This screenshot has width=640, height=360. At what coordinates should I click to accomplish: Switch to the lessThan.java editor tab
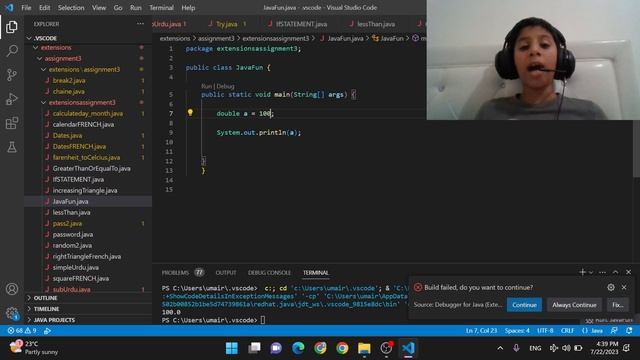coord(376,24)
